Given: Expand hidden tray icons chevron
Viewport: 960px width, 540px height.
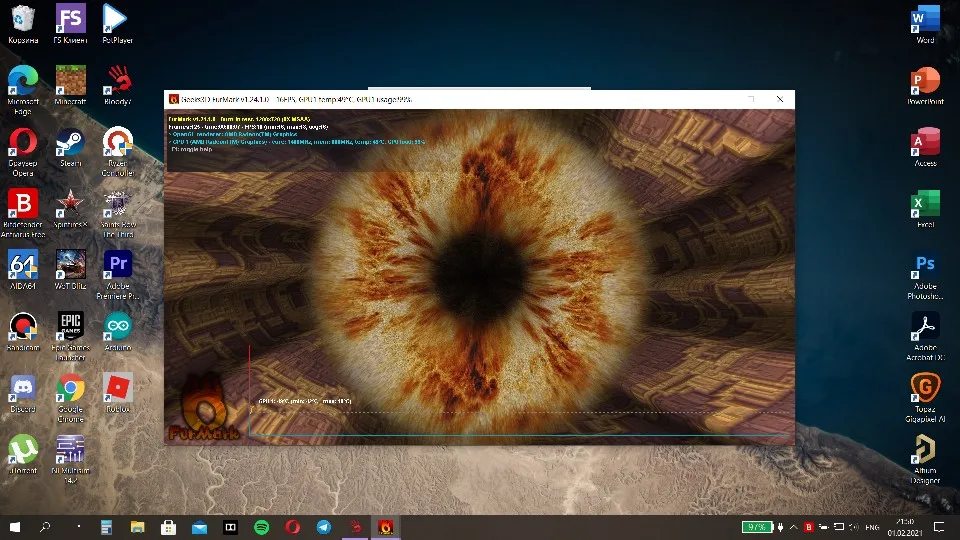Looking at the screenshot, I should coord(793,527).
